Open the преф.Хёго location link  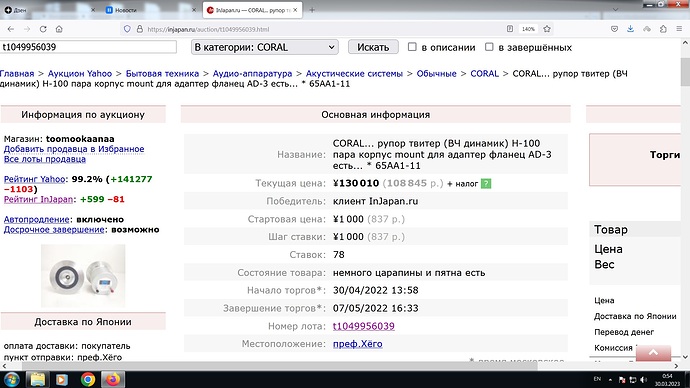coord(357,344)
